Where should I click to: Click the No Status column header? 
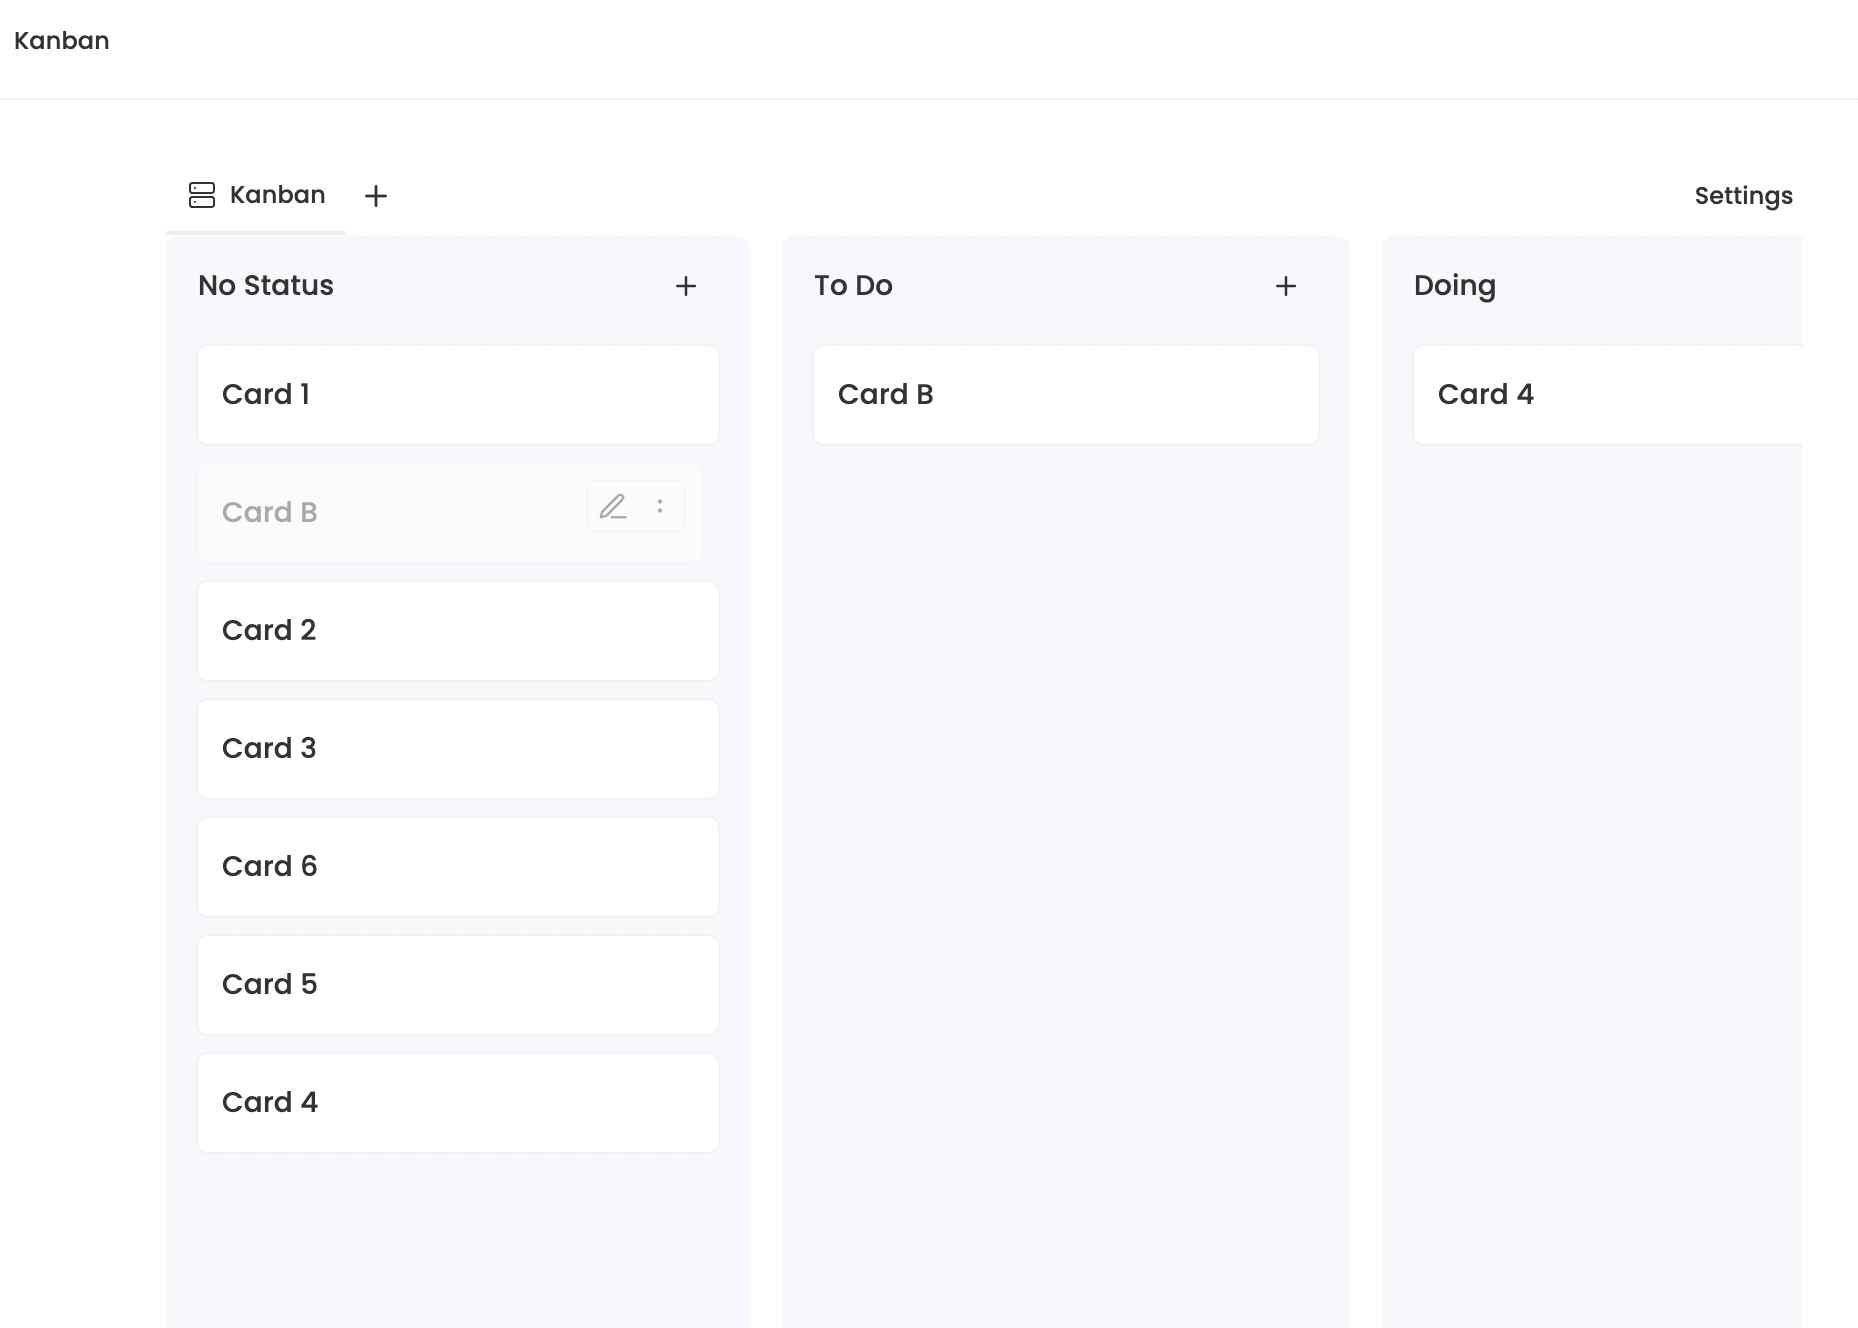pos(266,286)
